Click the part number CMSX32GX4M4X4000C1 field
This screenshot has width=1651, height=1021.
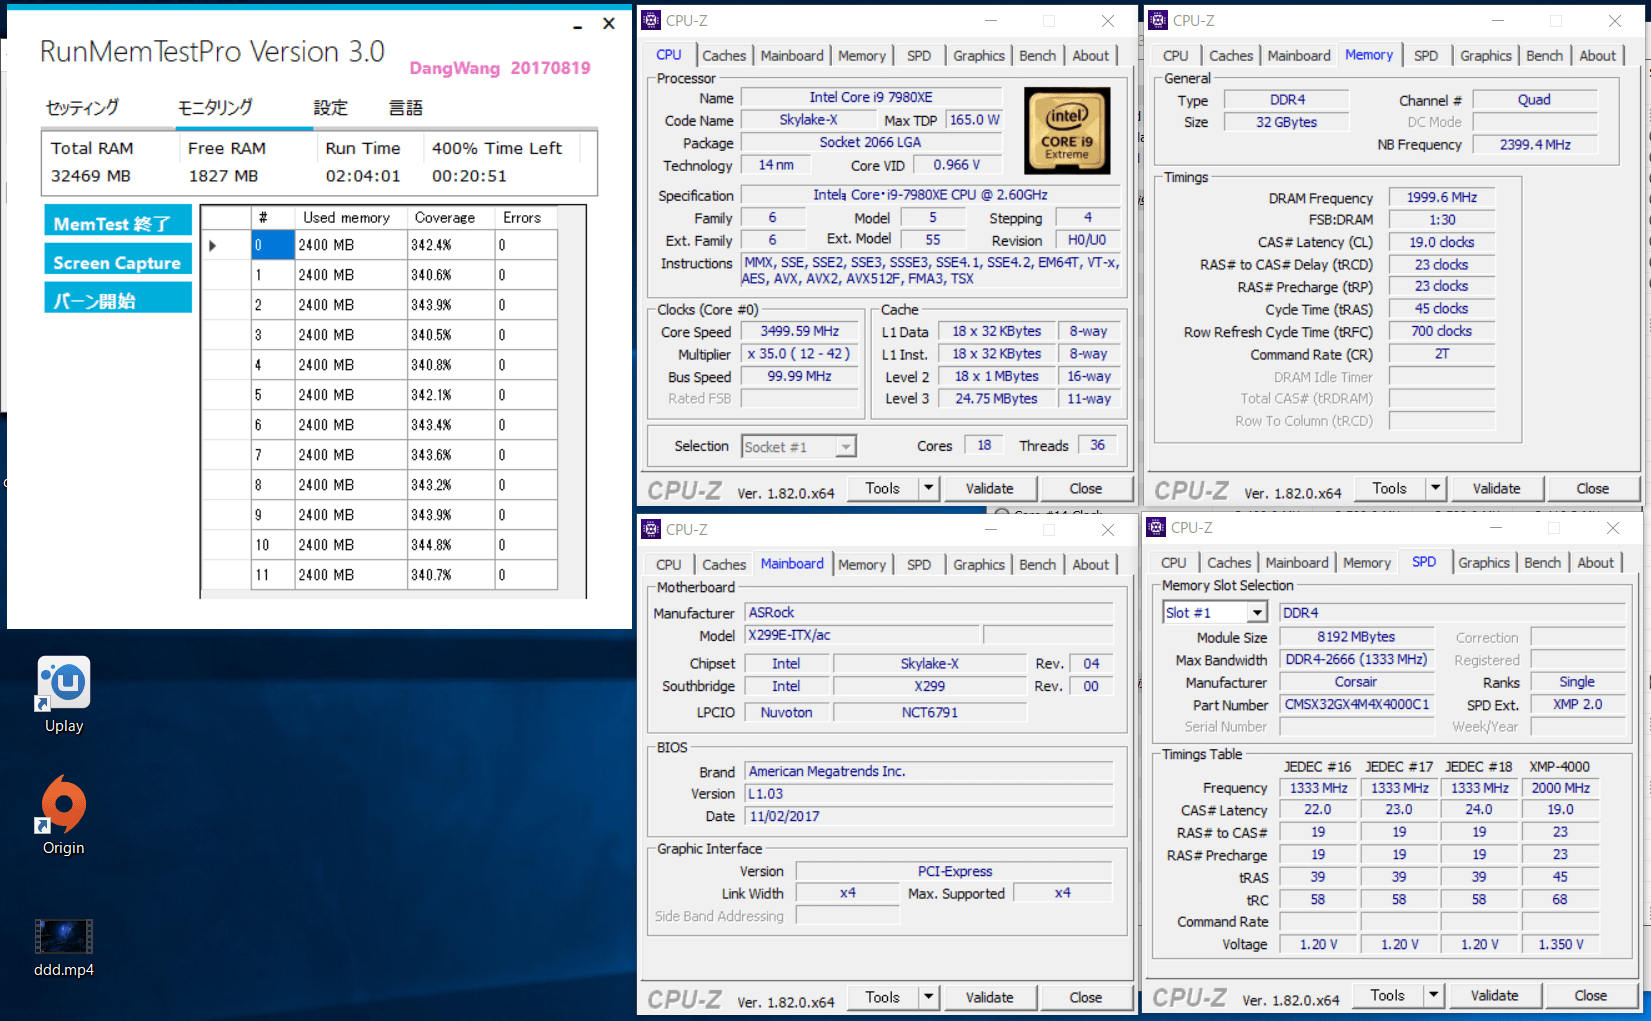click(1357, 704)
